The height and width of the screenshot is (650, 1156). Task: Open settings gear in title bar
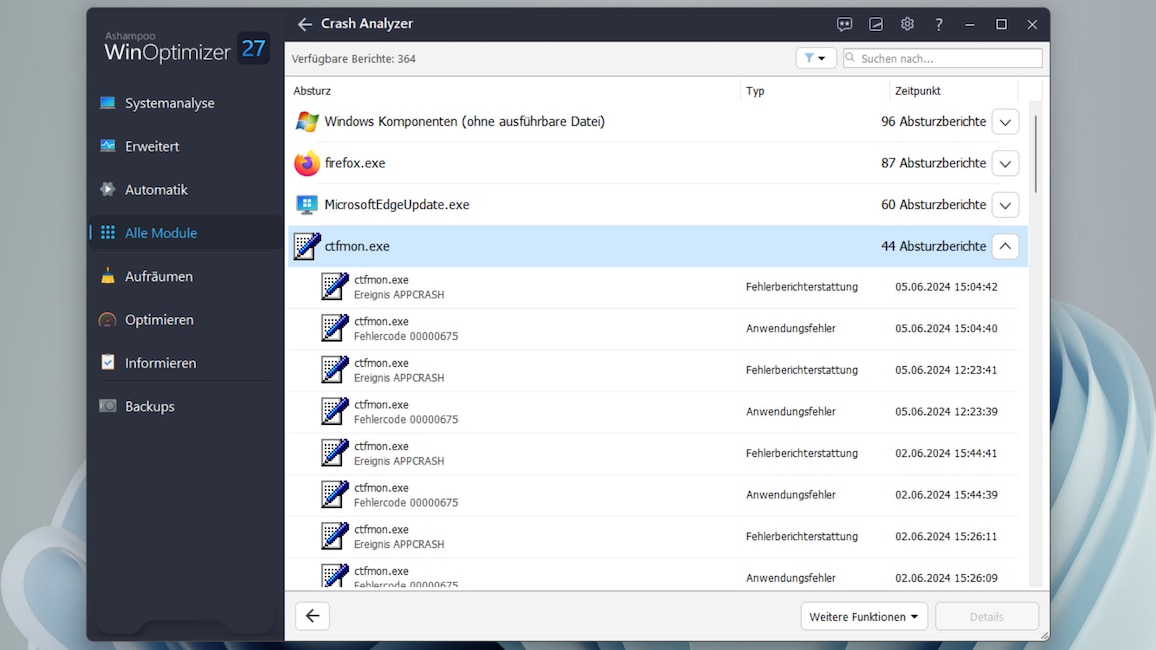pyautogui.click(x=907, y=24)
